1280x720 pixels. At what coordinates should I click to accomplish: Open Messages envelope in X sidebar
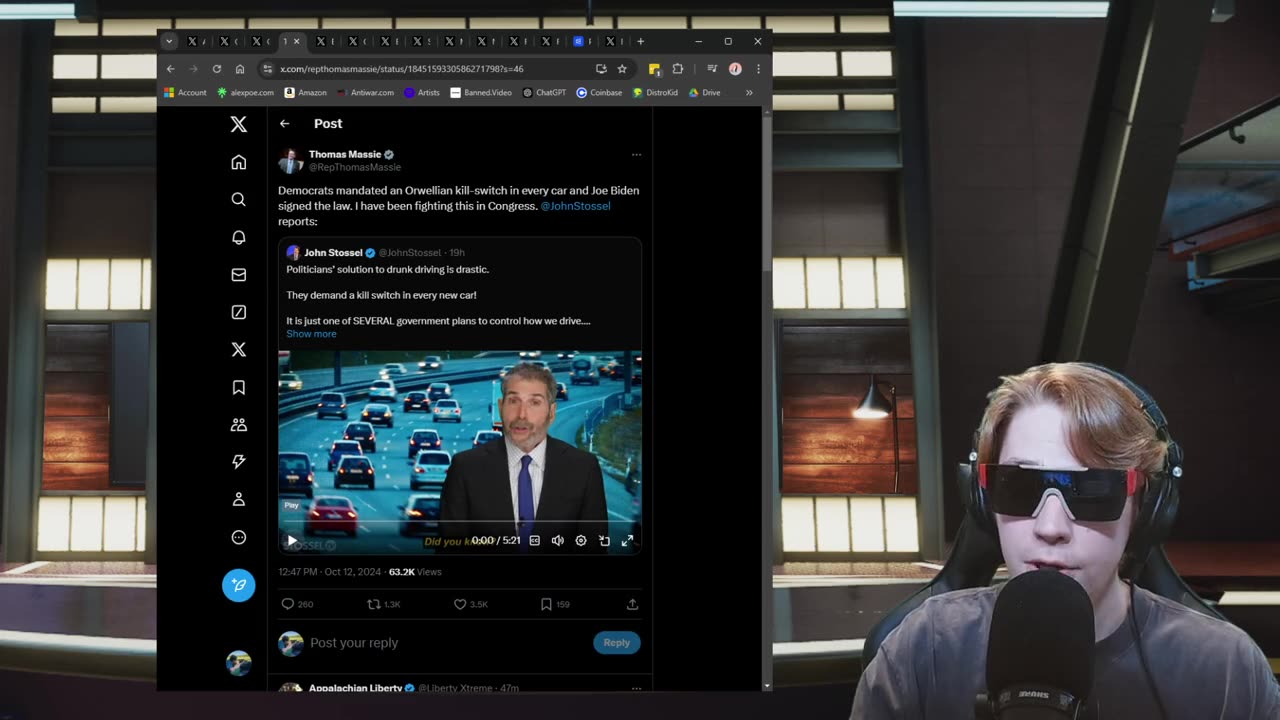(238, 274)
